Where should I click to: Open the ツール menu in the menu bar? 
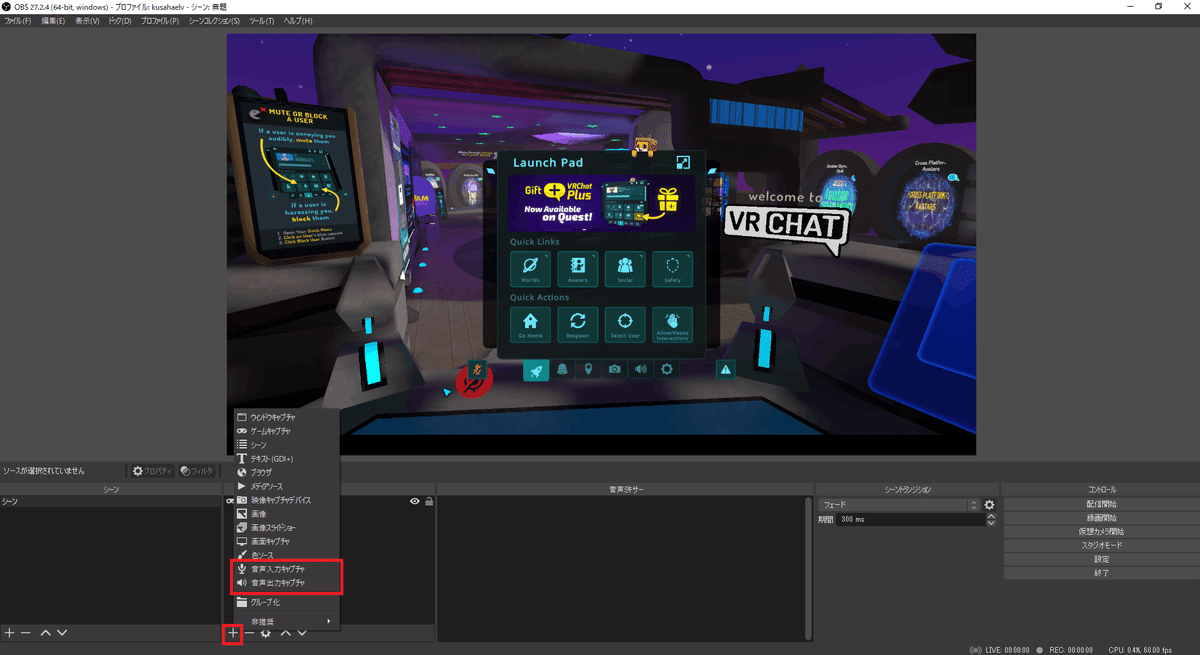coord(260,20)
